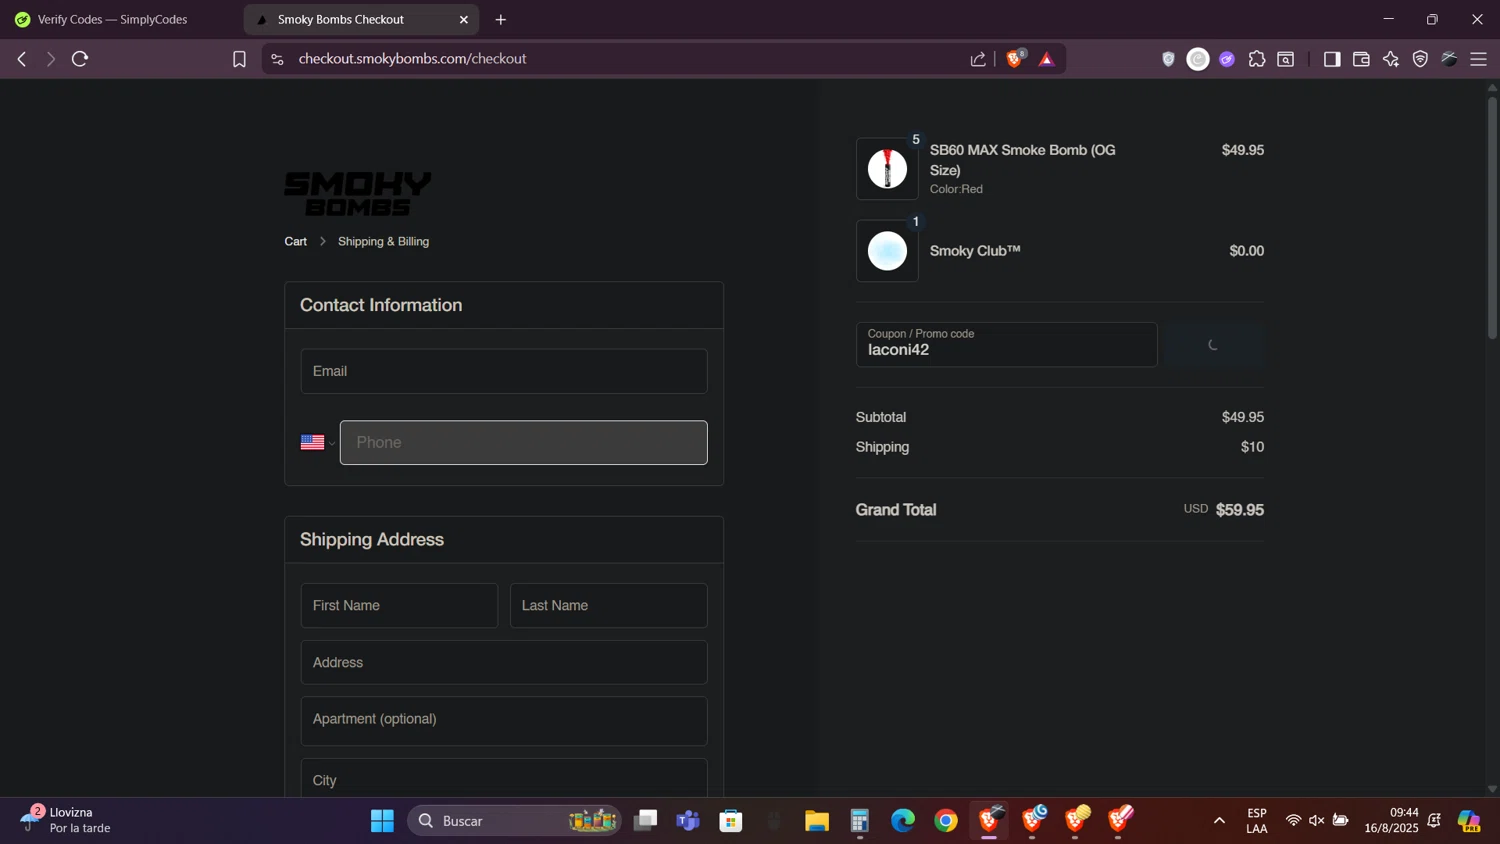Open Brave Shields lion icon
1500x844 pixels.
1015,59
